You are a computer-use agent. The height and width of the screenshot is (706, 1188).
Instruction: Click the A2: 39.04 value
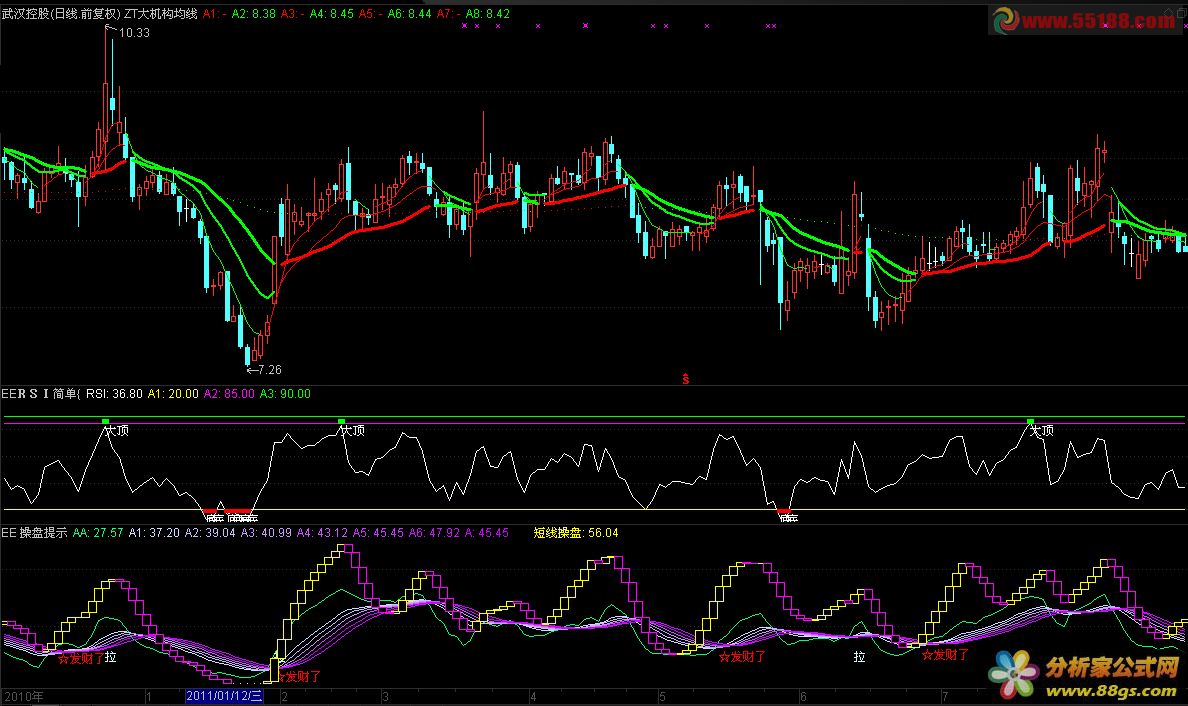click(x=210, y=533)
